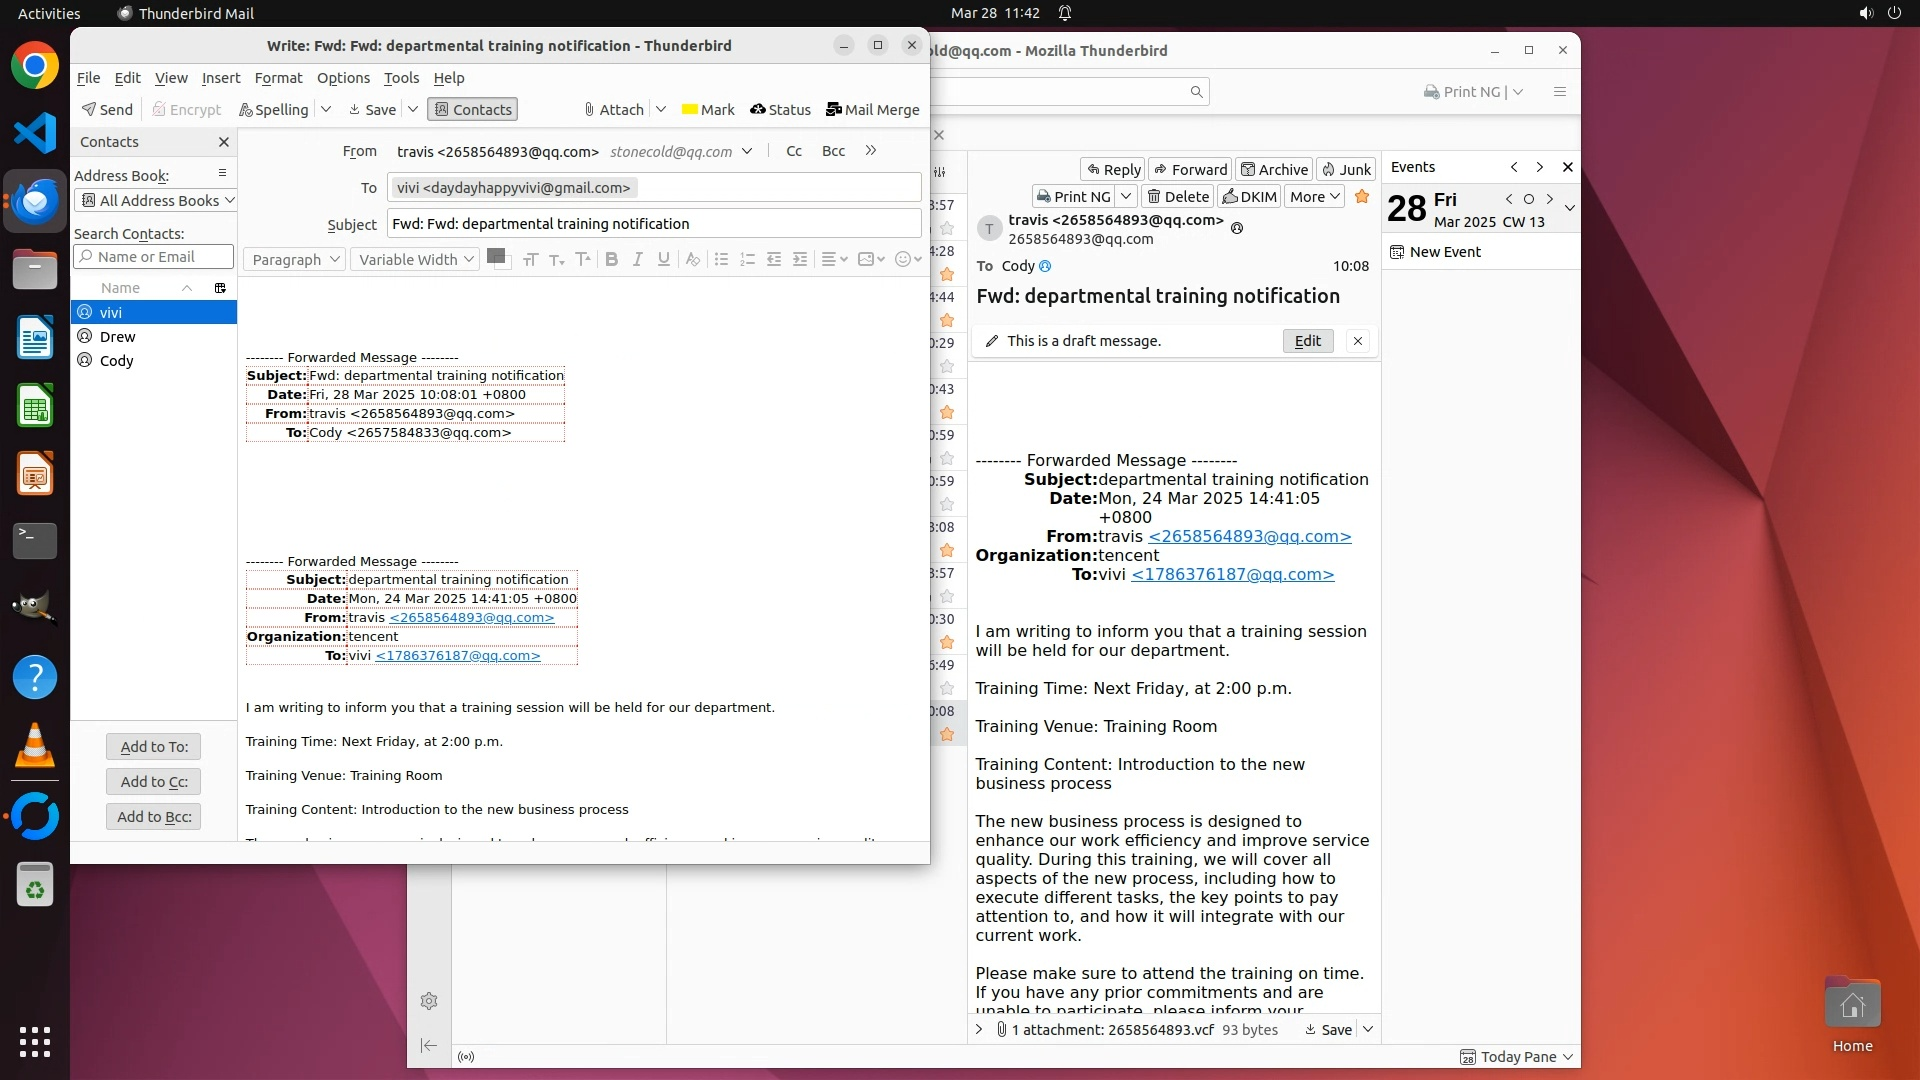This screenshot has width=1920, height=1080.
Task: Click Add to Cc button
Action: coord(154,781)
